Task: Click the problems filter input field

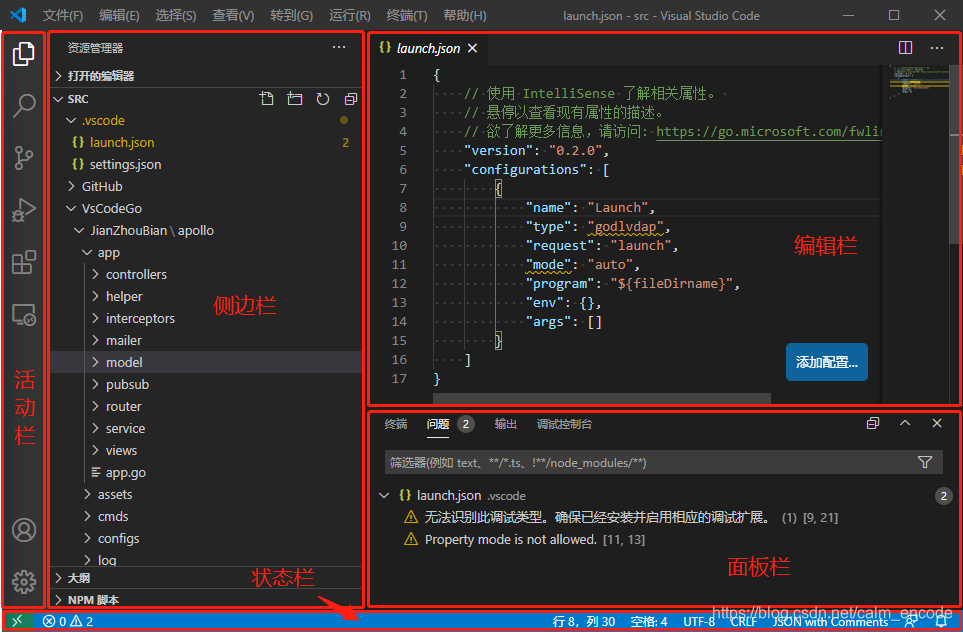Action: (650, 462)
